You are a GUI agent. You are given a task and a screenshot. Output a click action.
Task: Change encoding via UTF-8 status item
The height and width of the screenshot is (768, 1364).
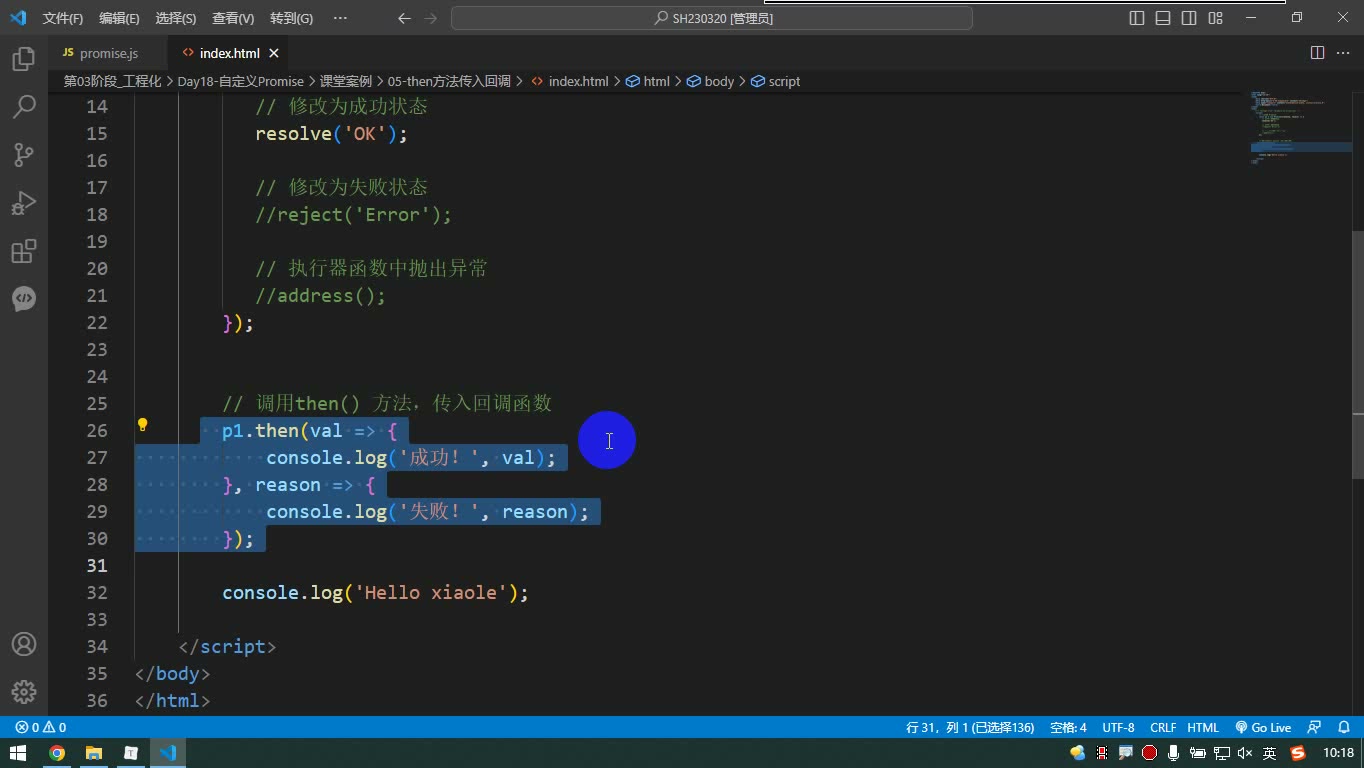[1118, 728]
